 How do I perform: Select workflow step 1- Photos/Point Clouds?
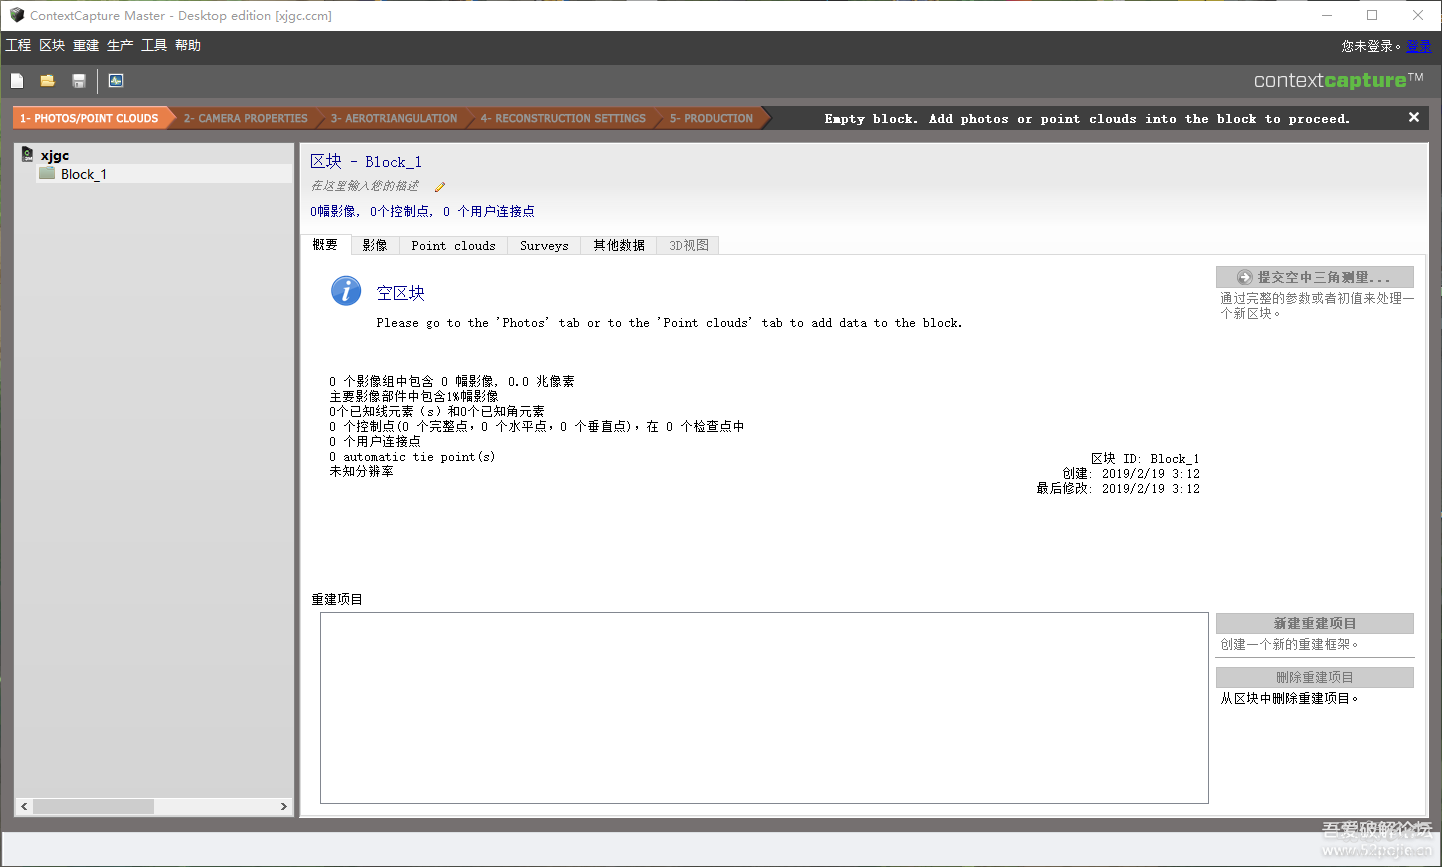[89, 118]
